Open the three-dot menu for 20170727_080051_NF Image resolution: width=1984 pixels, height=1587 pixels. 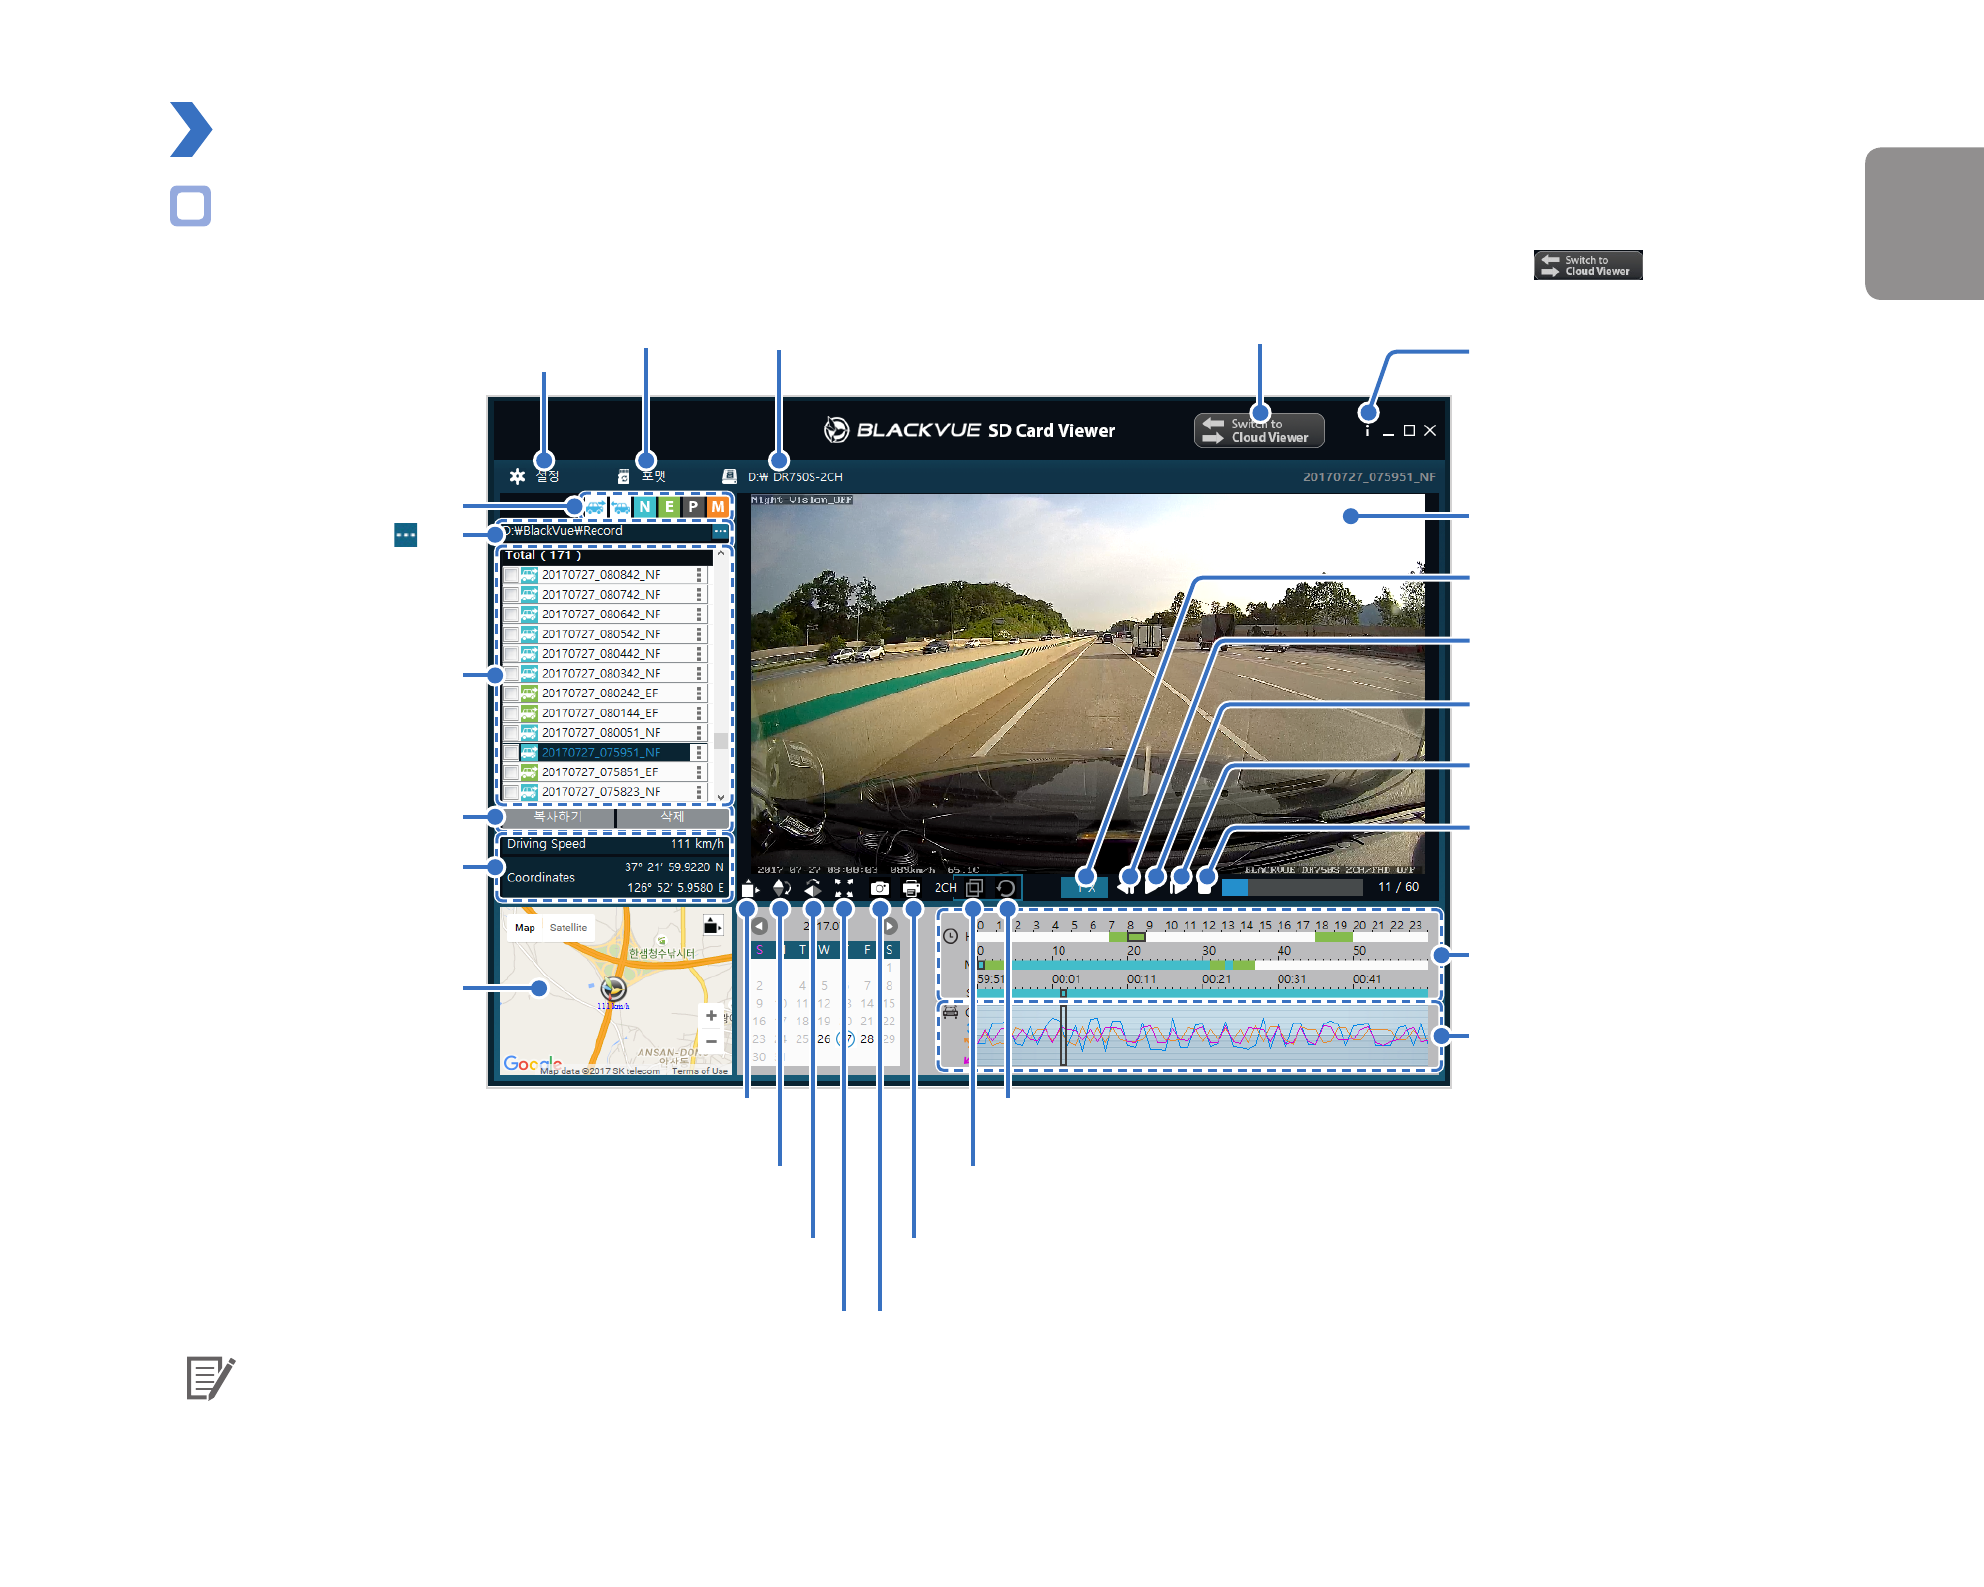(x=699, y=733)
